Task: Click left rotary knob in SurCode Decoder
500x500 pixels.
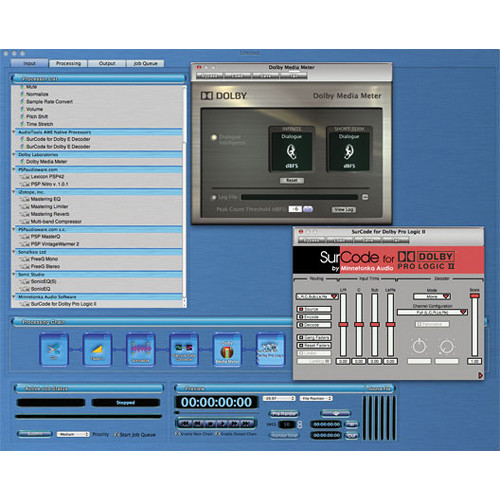Action: [419, 346]
